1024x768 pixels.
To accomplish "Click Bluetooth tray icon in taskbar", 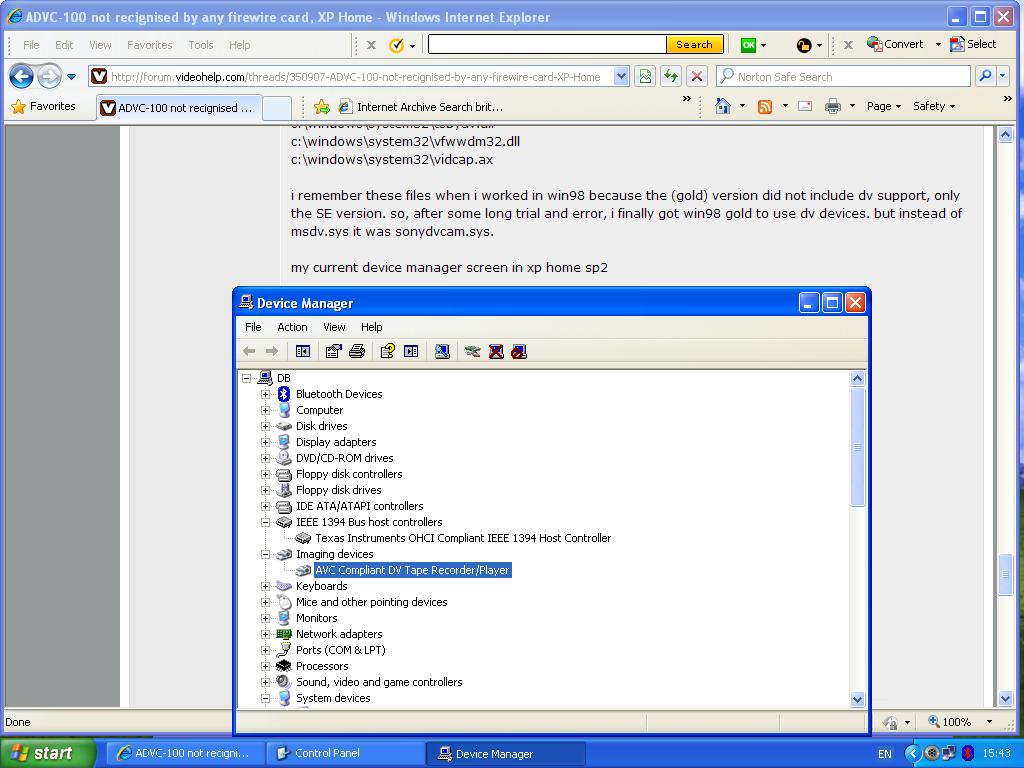I will pyautogui.click(x=968, y=753).
